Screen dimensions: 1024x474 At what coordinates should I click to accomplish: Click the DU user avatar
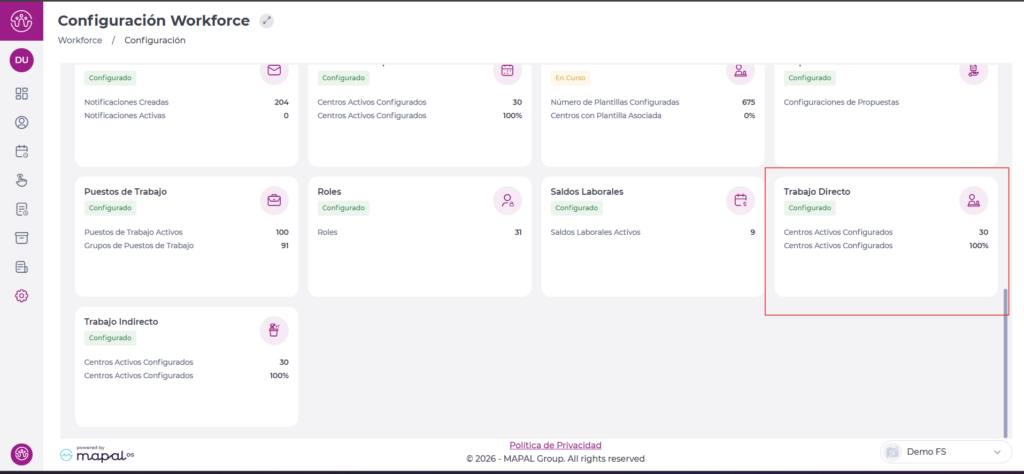coord(22,60)
